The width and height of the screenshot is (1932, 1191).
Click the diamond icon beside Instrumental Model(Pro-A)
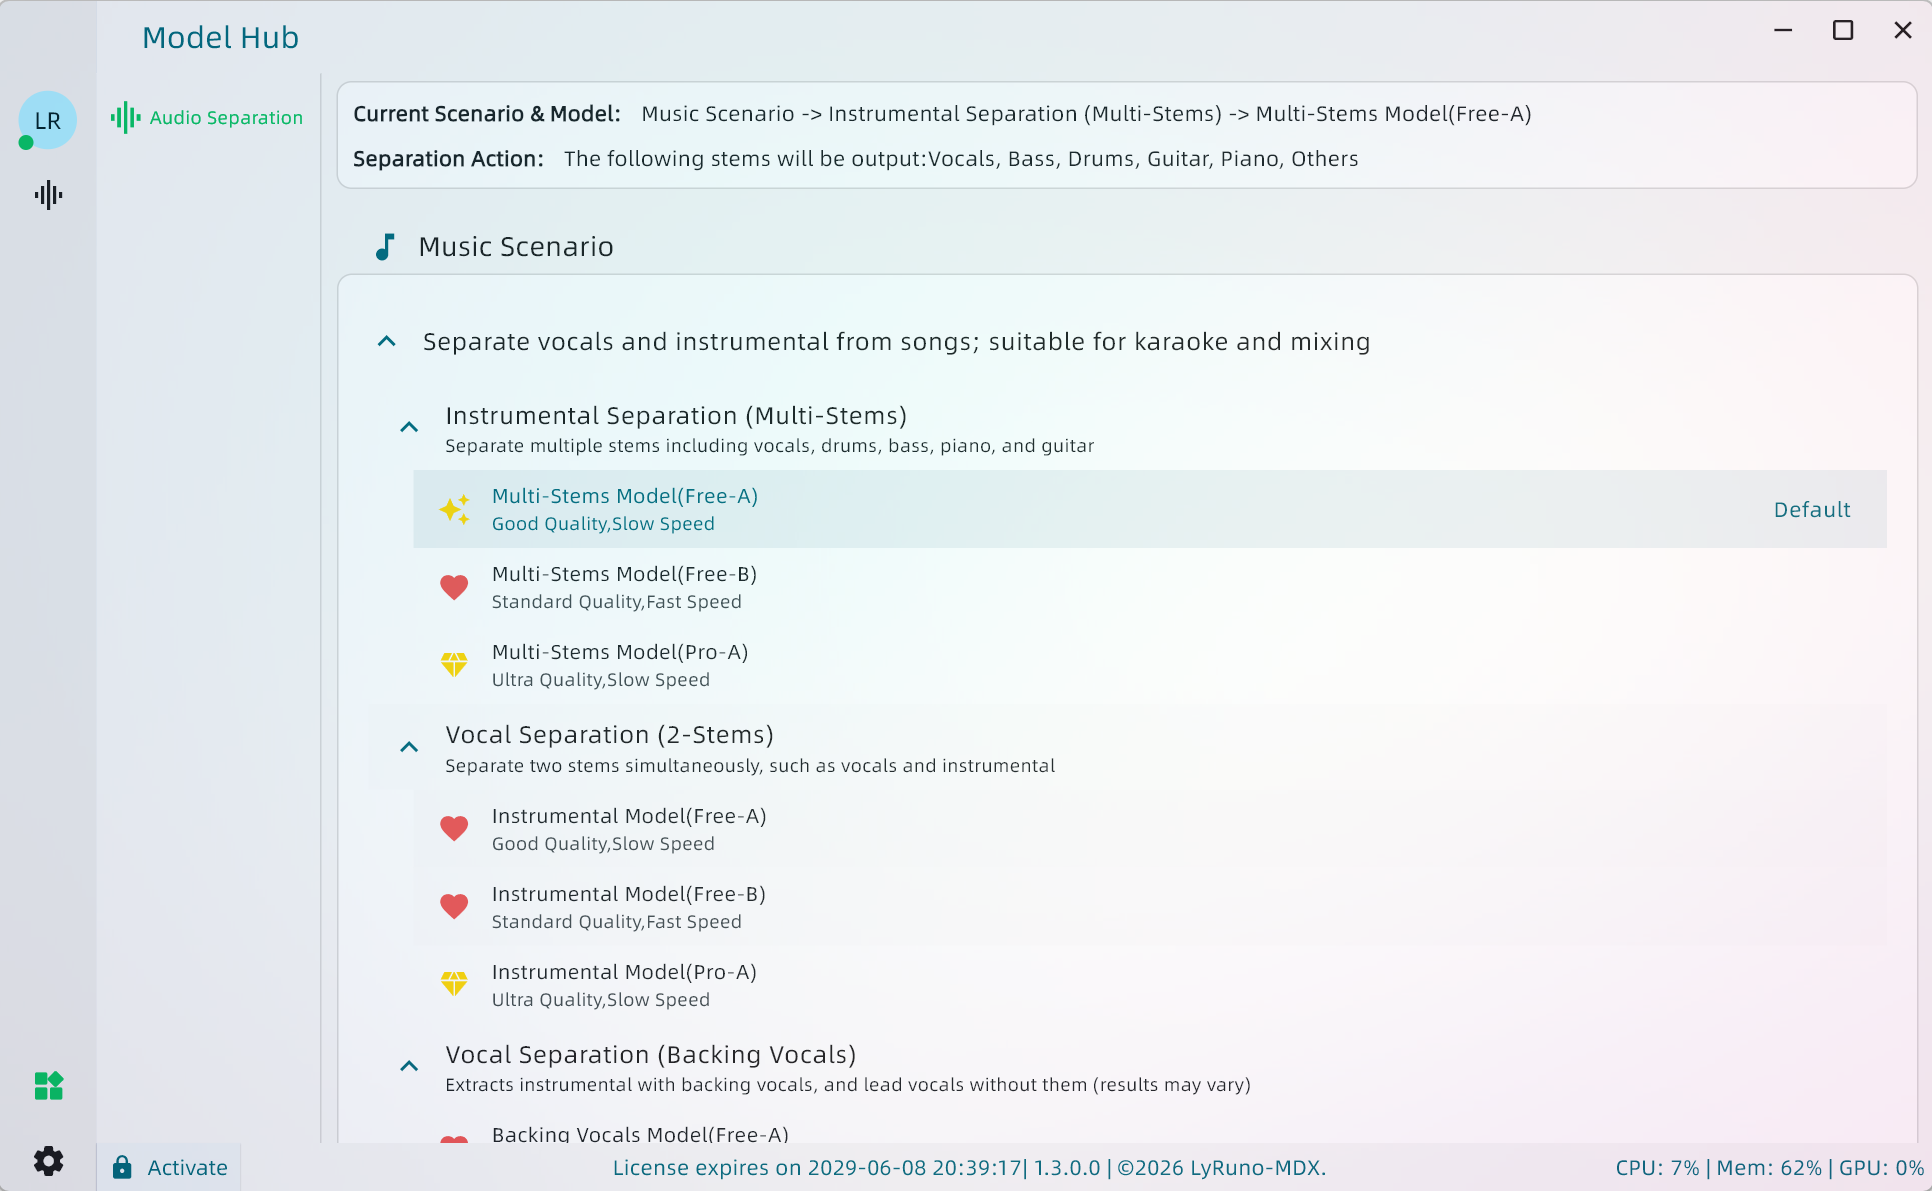pyautogui.click(x=454, y=985)
